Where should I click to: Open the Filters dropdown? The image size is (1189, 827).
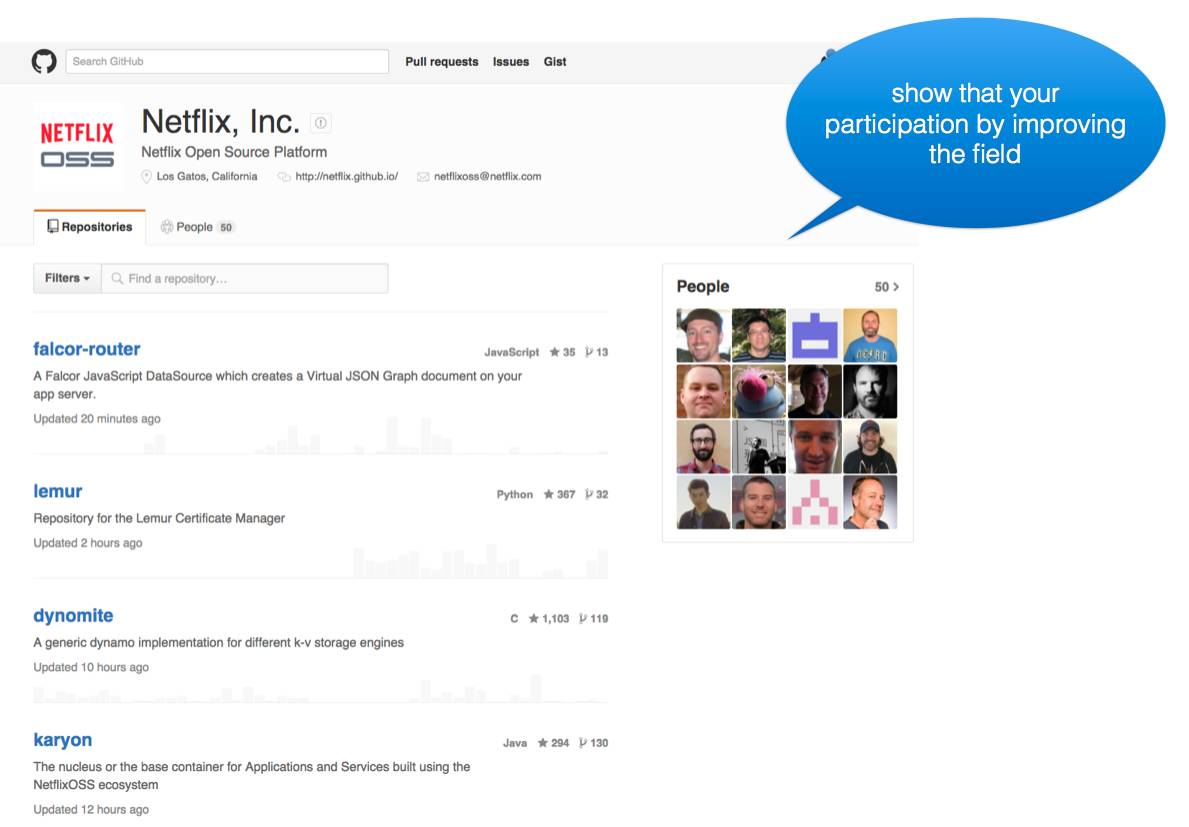67,278
